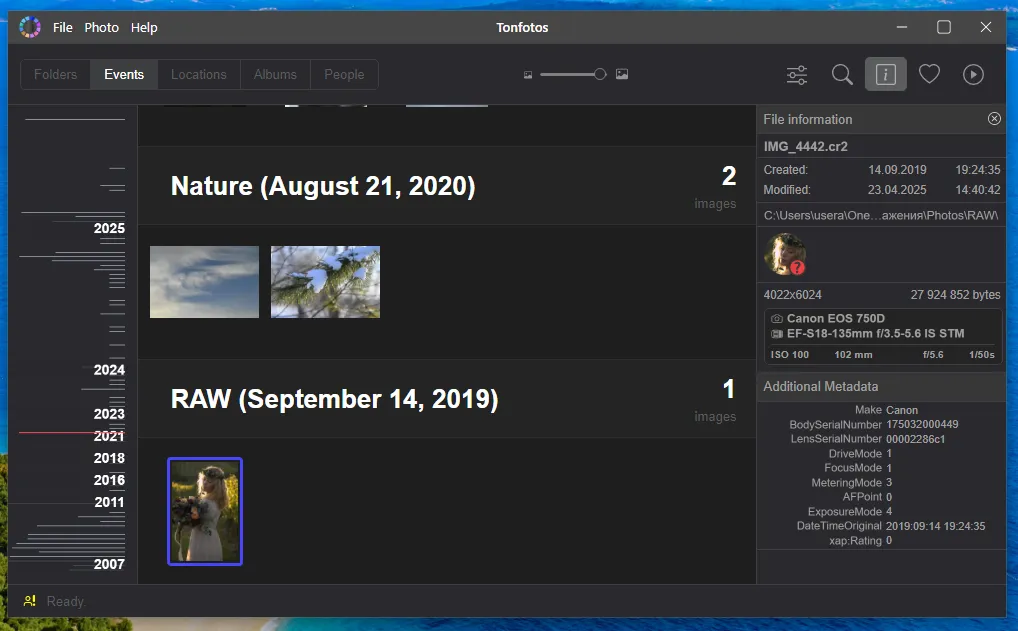The width and height of the screenshot is (1018, 631).
Task: Click the Nature (August 21, 2020) heading
Action: coord(323,186)
